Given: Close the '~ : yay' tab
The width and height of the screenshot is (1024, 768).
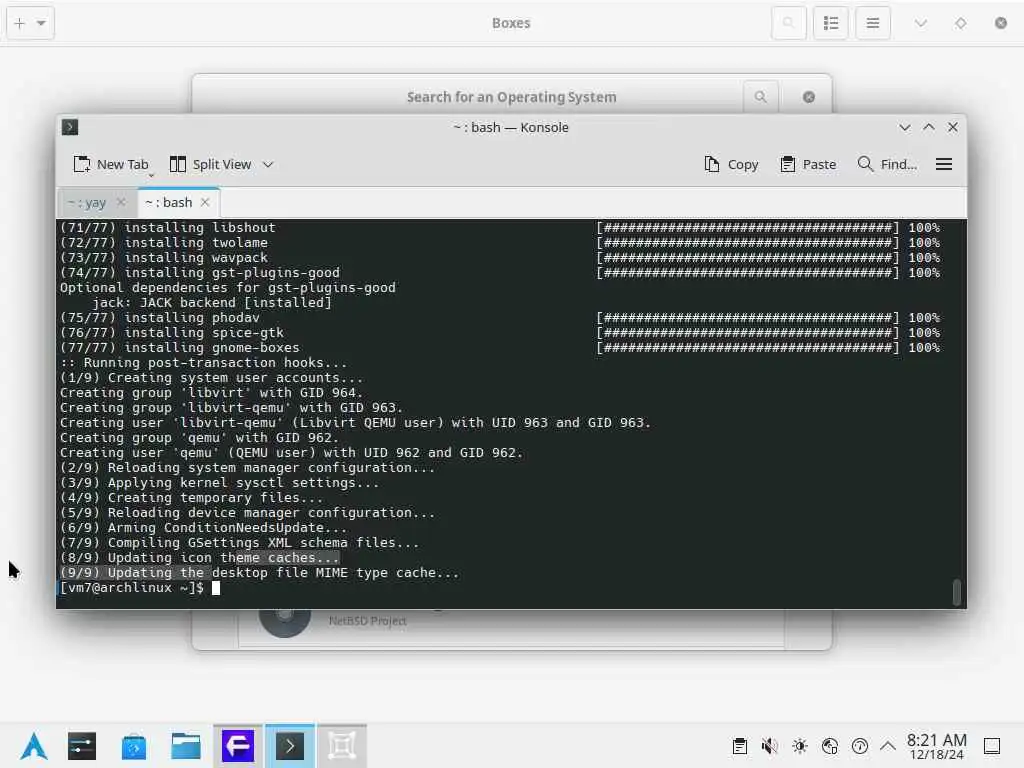Looking at the screenshot, I should [x=121, y=202].
